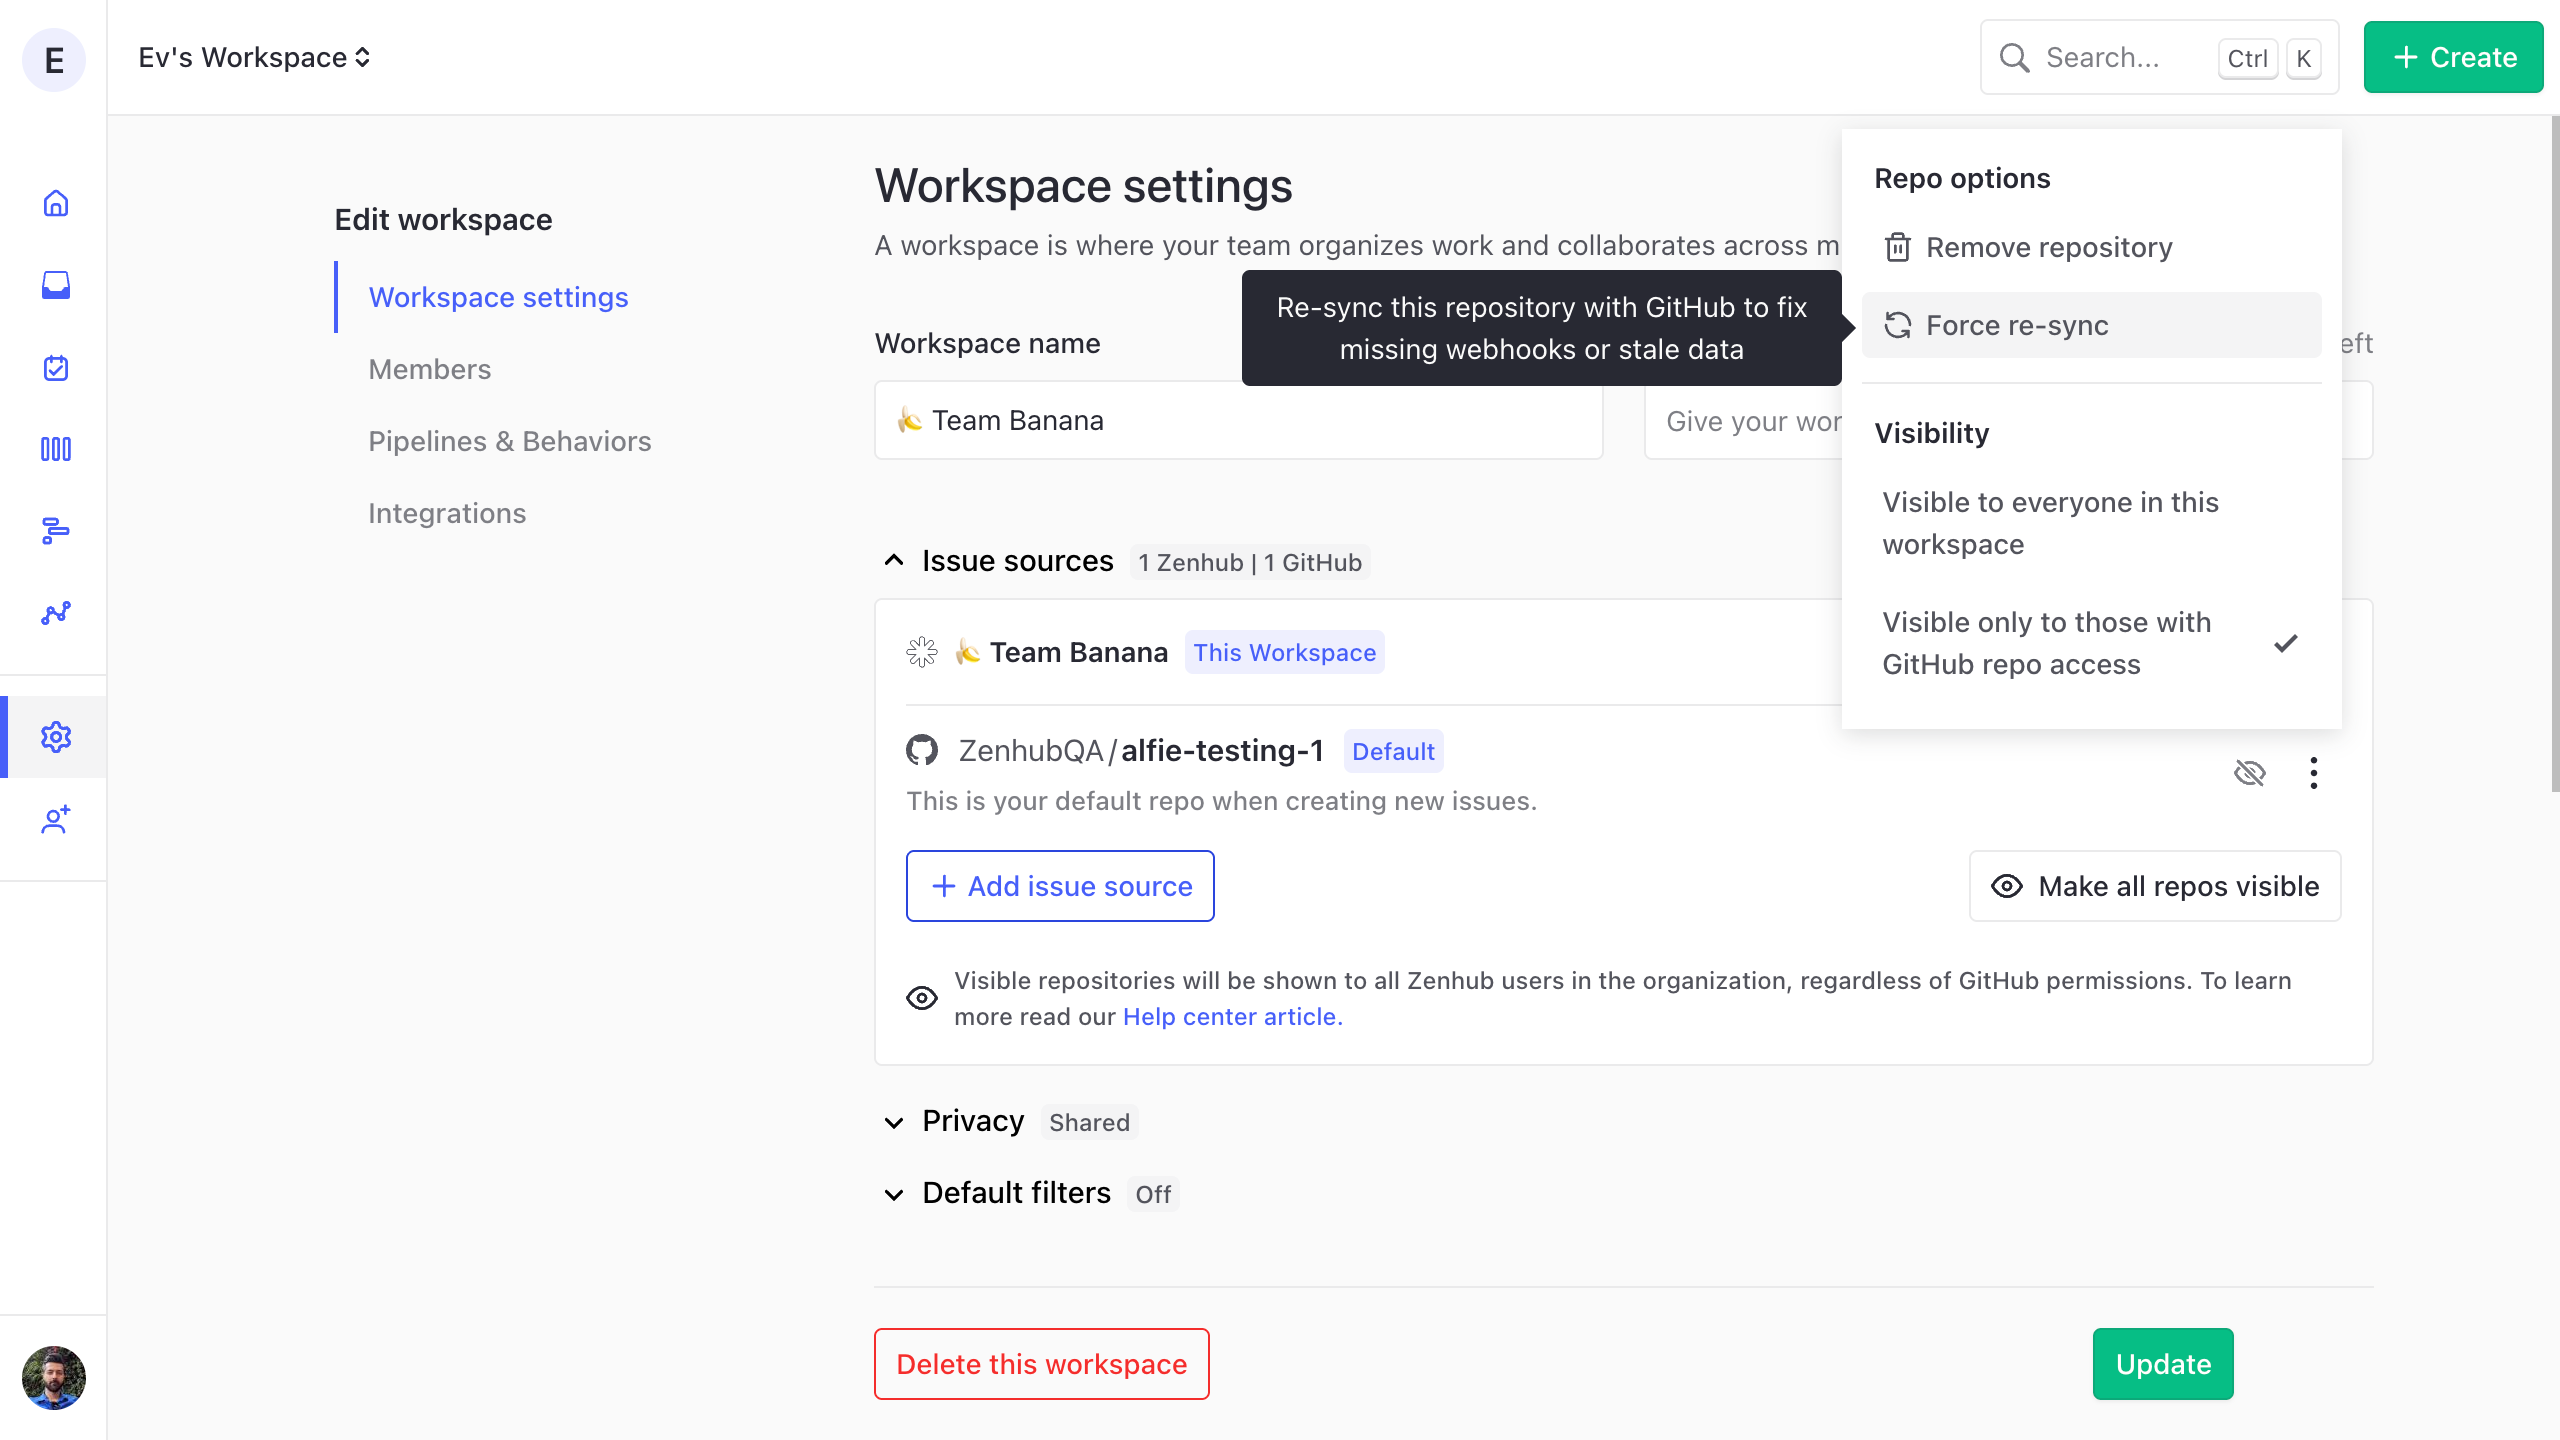
Task: Choose Remove repository
Action: coord(2091,247)
